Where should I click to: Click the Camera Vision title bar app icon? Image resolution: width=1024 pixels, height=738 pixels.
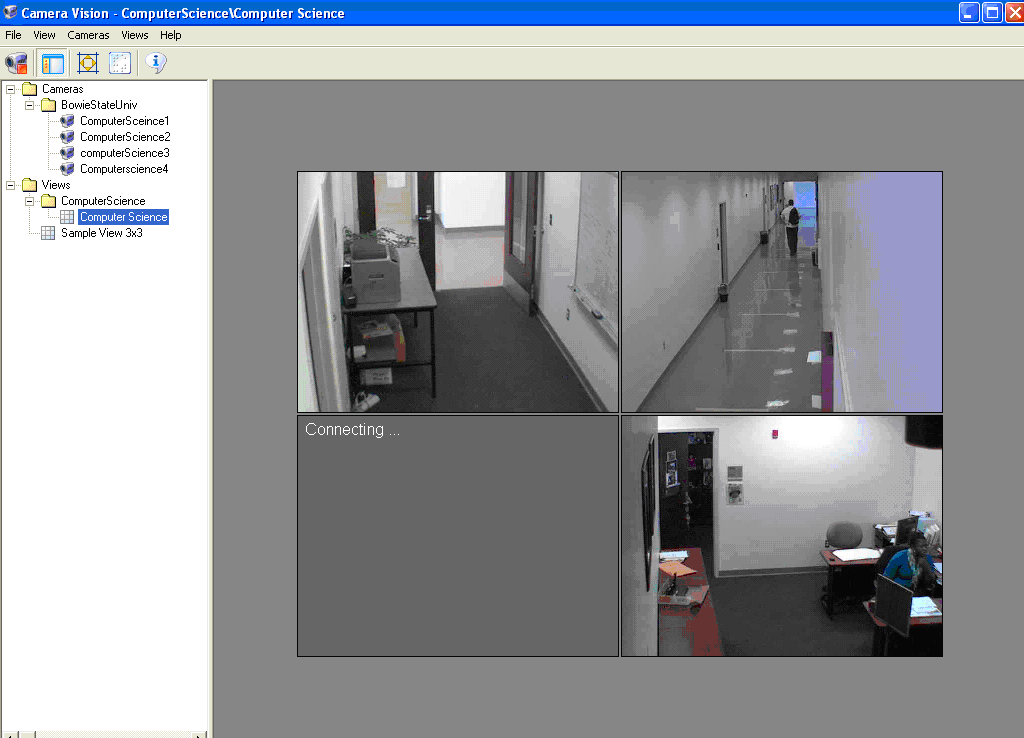pos(10,12)
